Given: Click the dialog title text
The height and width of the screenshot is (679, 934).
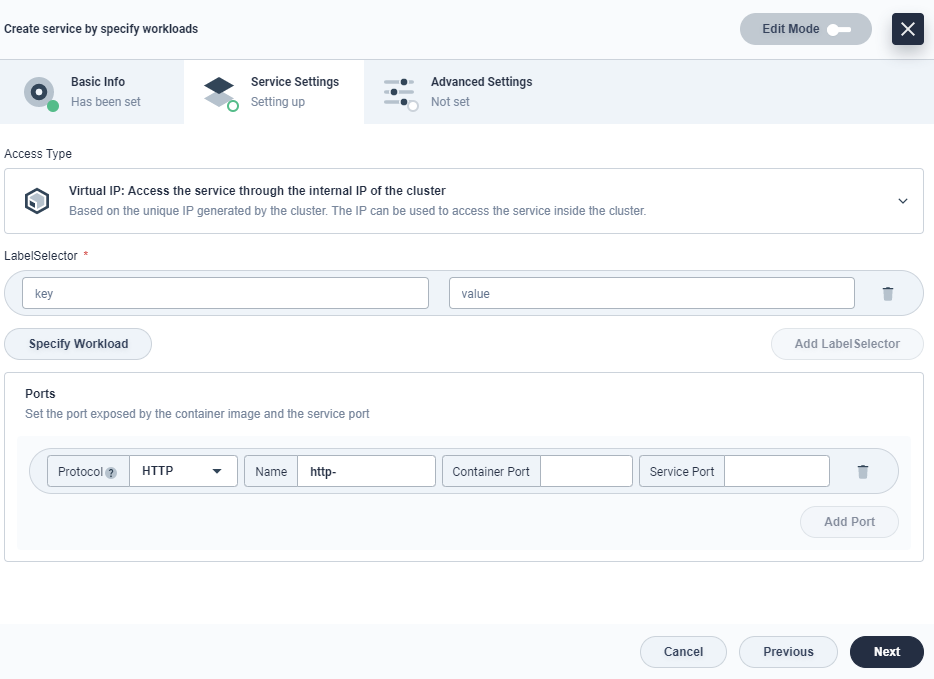Looking at the screenshot, I should pos(101,29).
